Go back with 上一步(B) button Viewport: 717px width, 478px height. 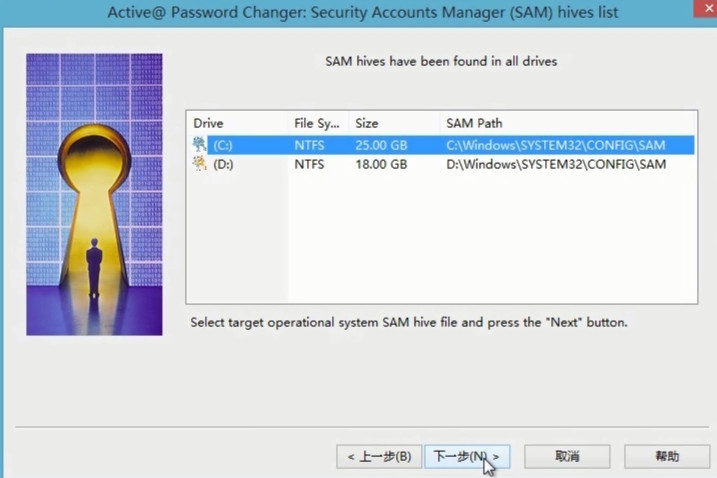tap(379, 456)
